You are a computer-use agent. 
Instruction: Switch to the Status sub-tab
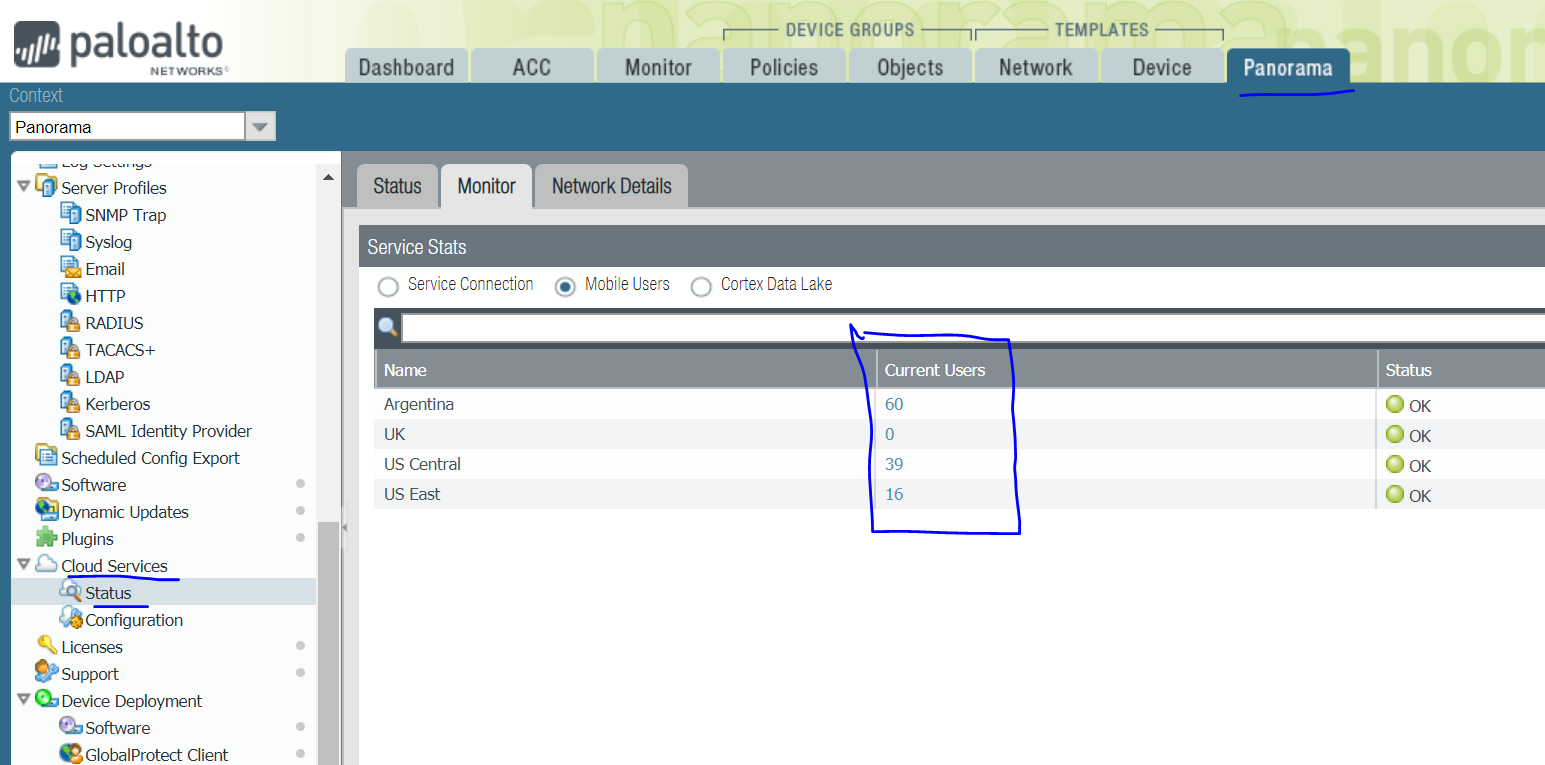(397, 186)
